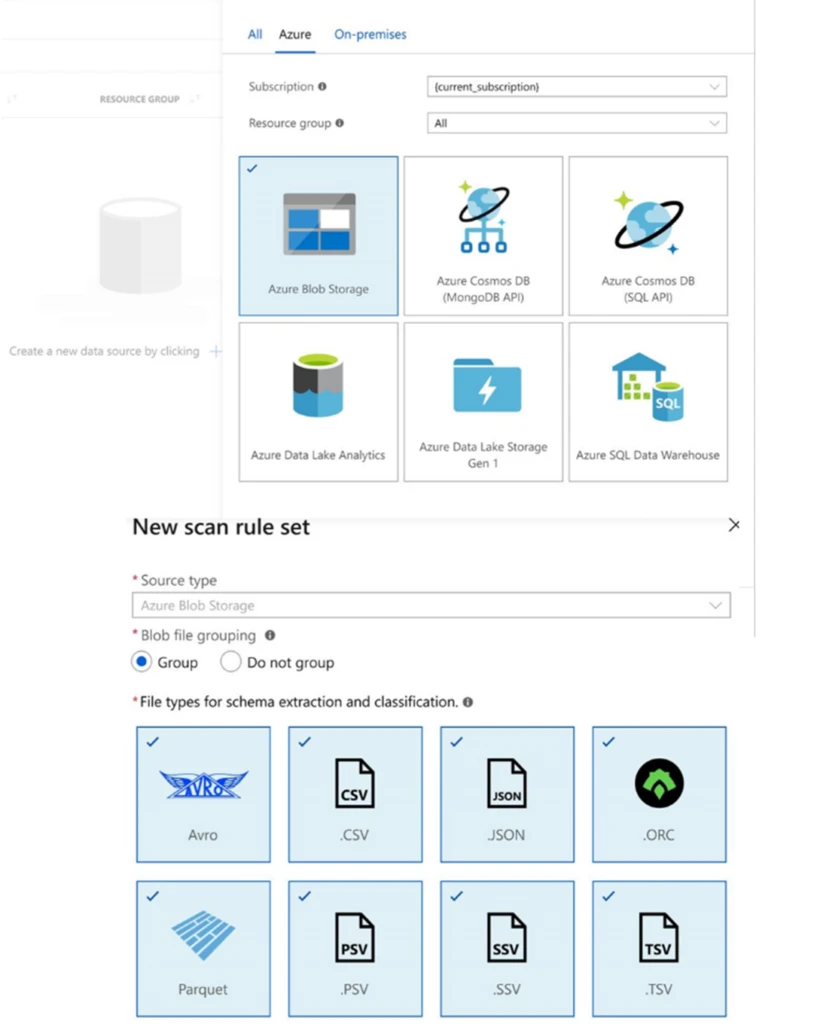The height and width of the screenshot is (1024, 817).
Task: Select the Azure SQL Data Warehouse tile
Action: point(648,401)
